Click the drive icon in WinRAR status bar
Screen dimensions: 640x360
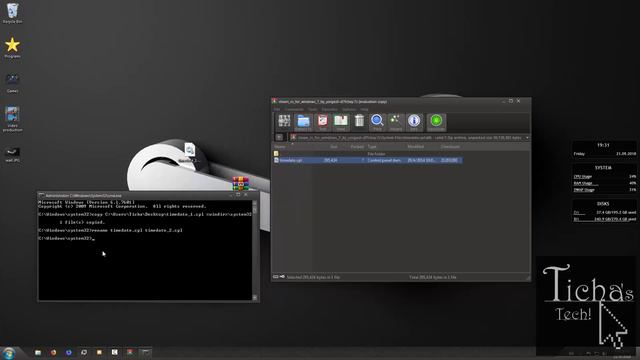(276, 277)
